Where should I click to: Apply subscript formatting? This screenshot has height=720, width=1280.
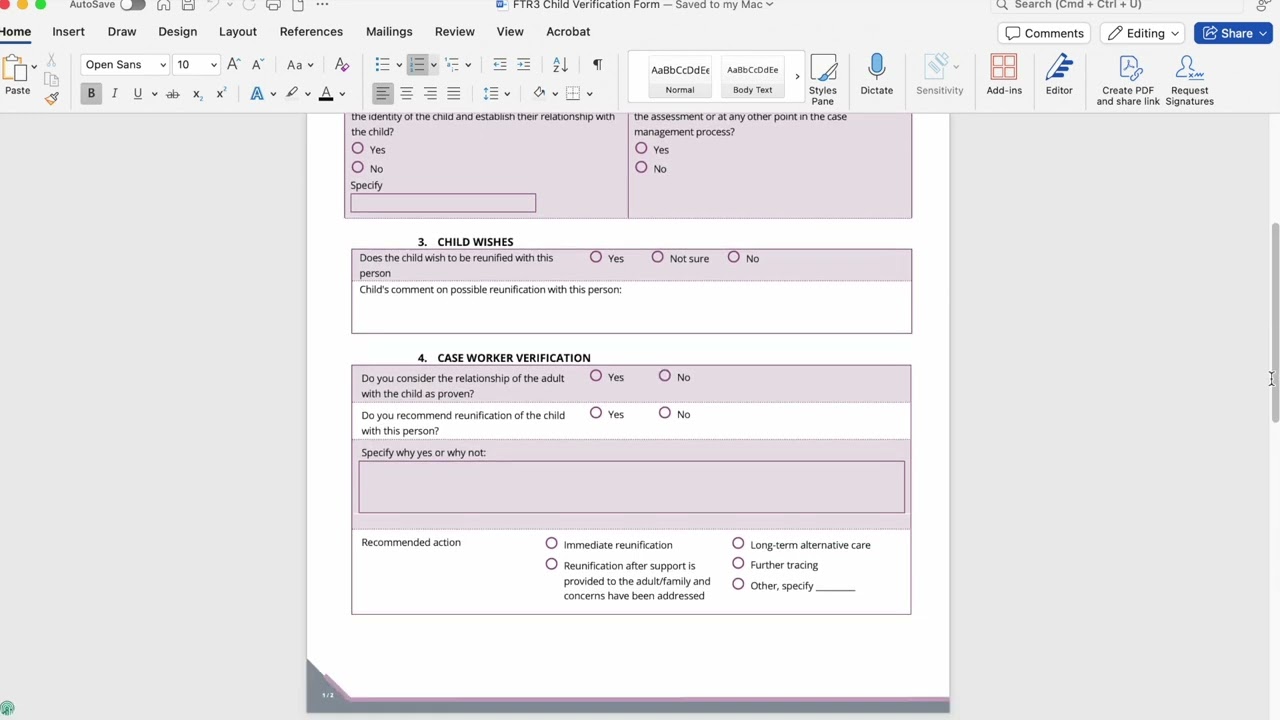point(197,94)
